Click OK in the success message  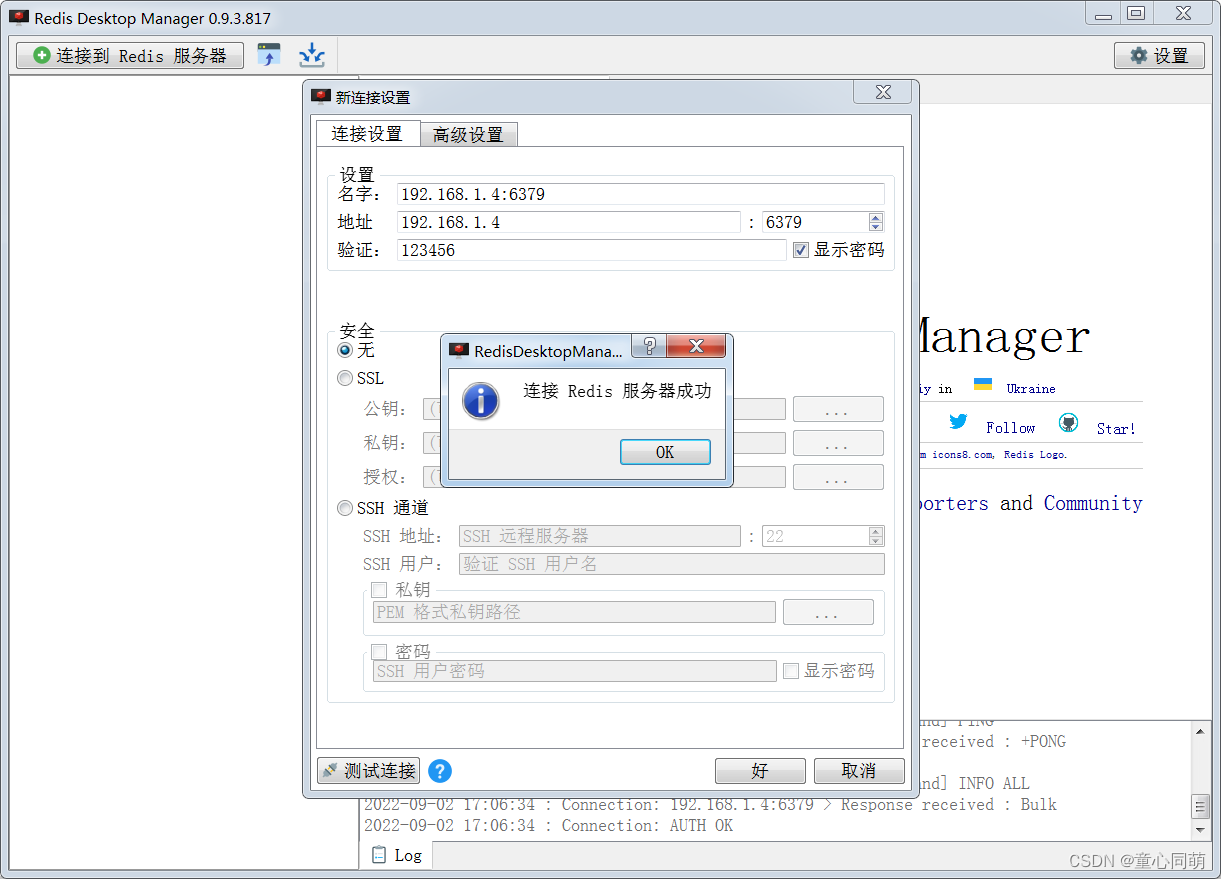pos(665,452)
